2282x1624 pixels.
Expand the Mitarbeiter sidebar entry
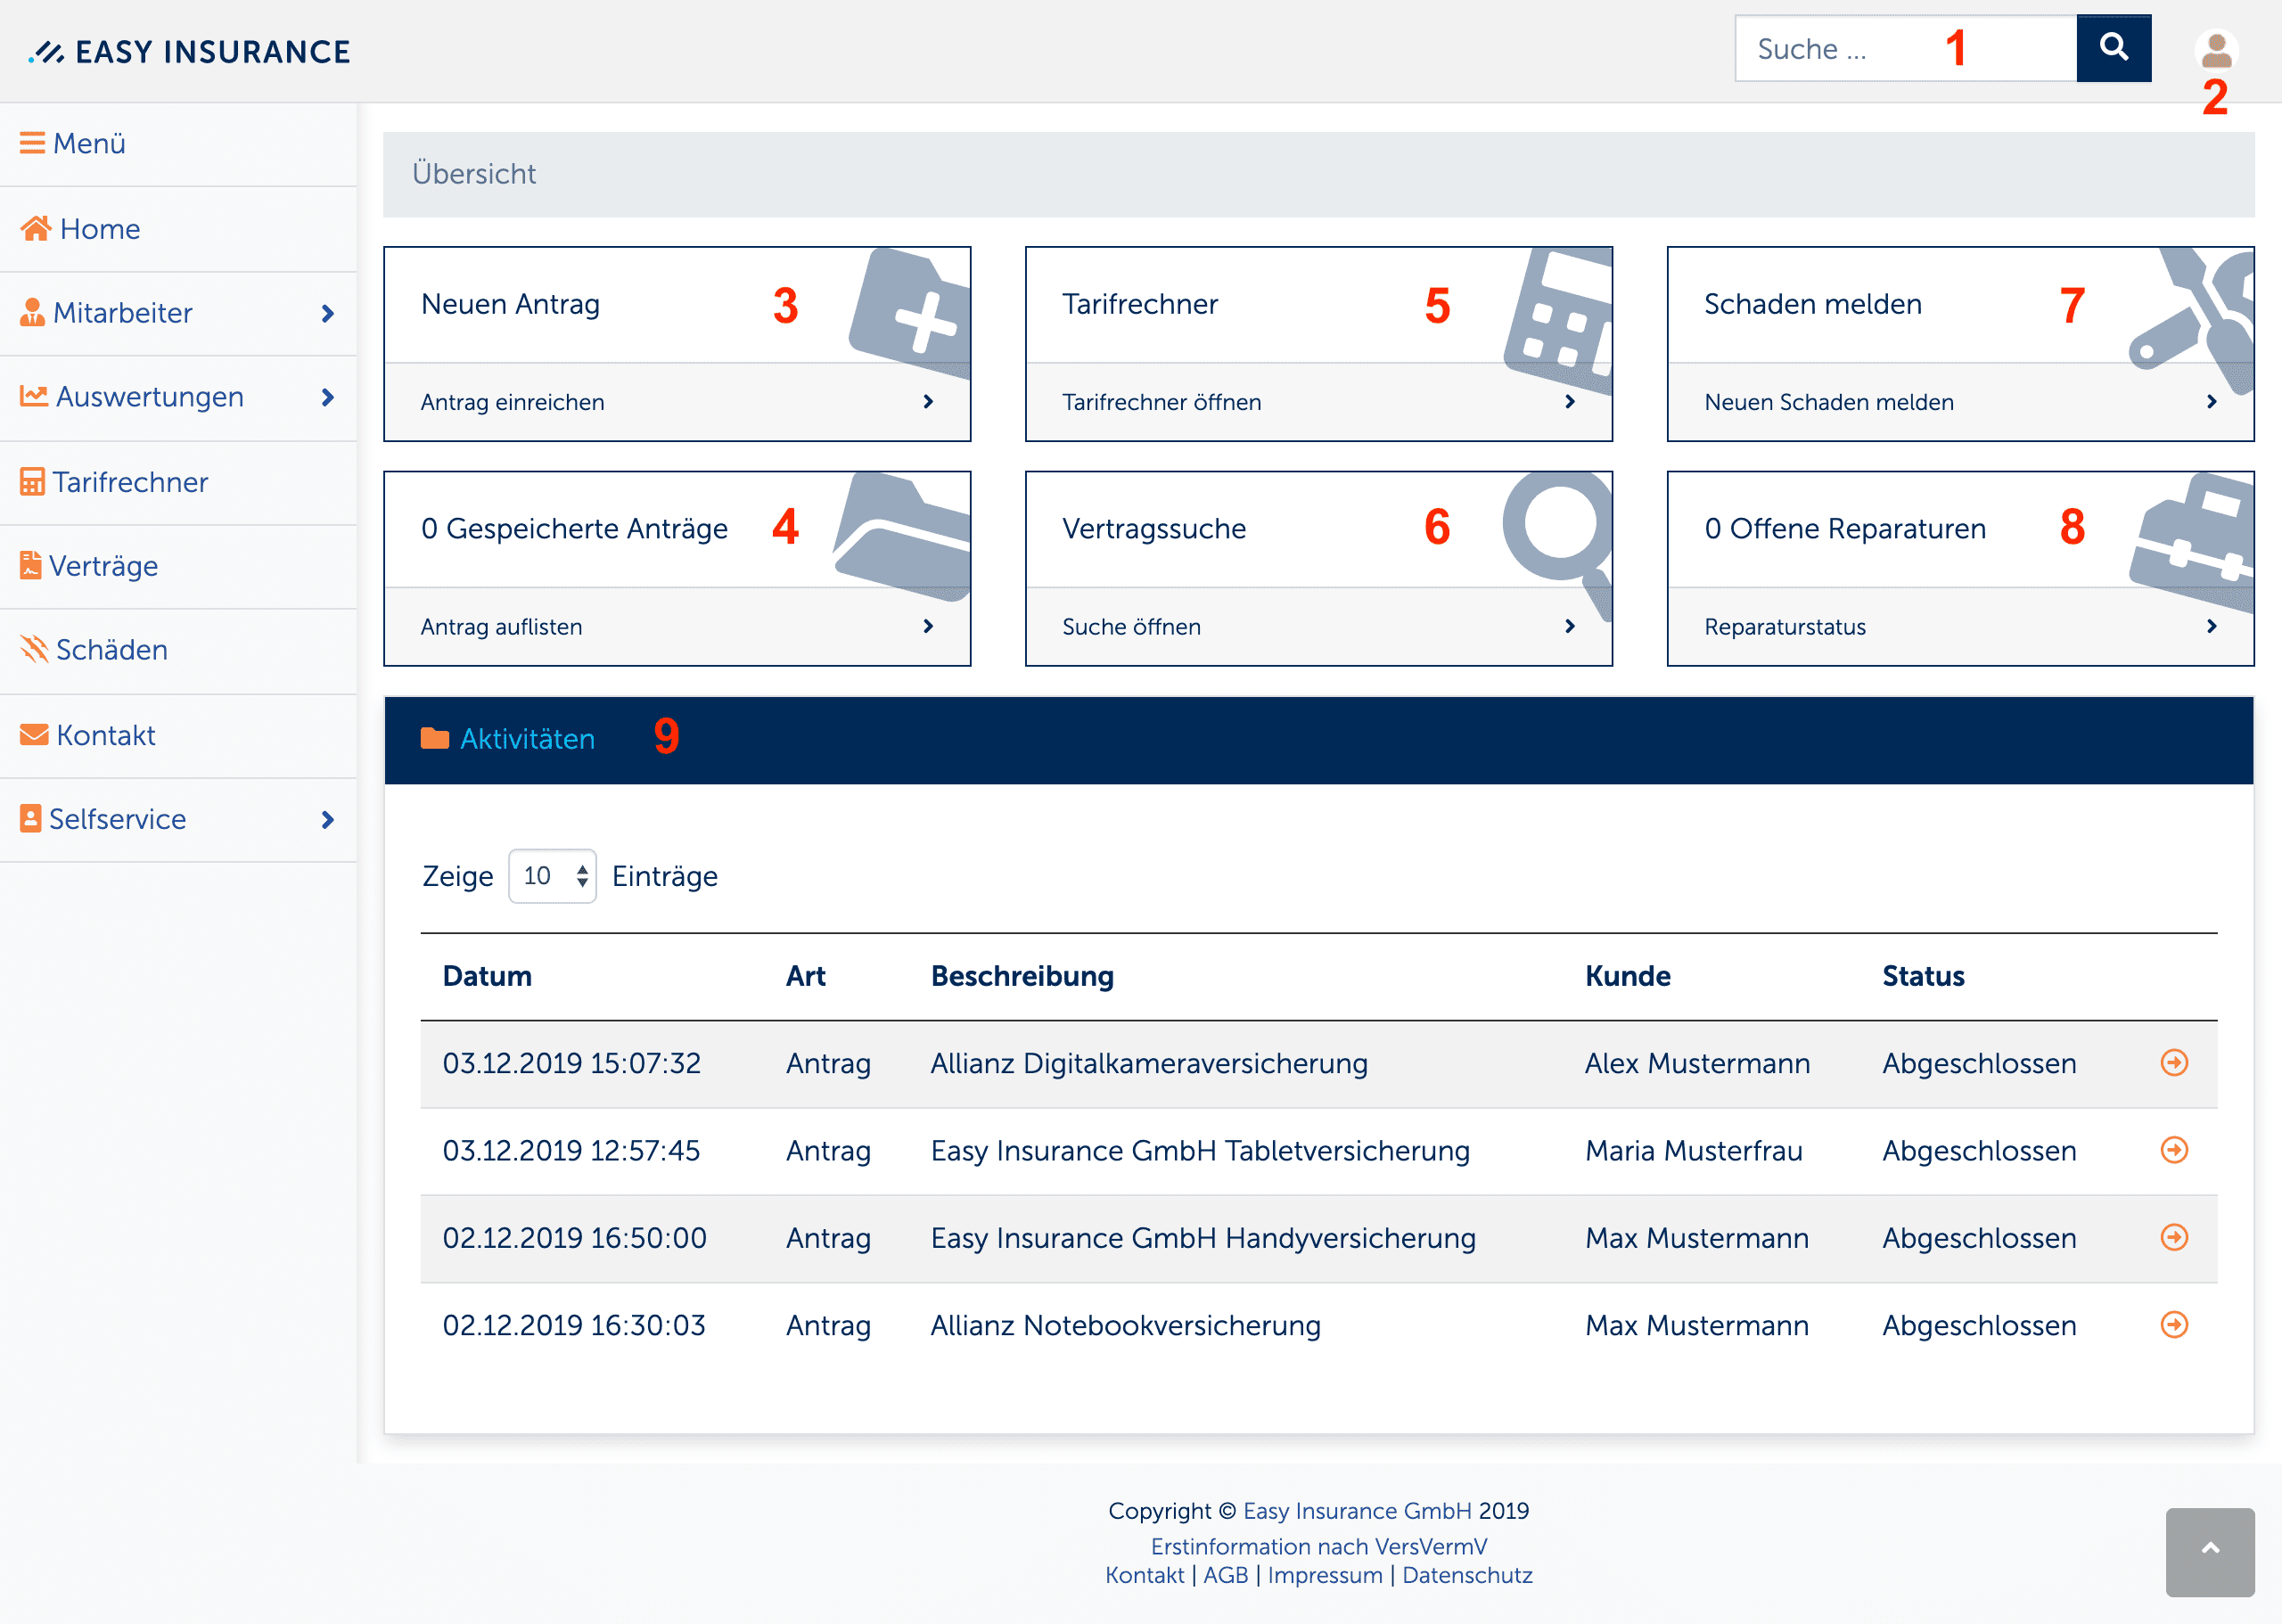(x=327, y=313)
